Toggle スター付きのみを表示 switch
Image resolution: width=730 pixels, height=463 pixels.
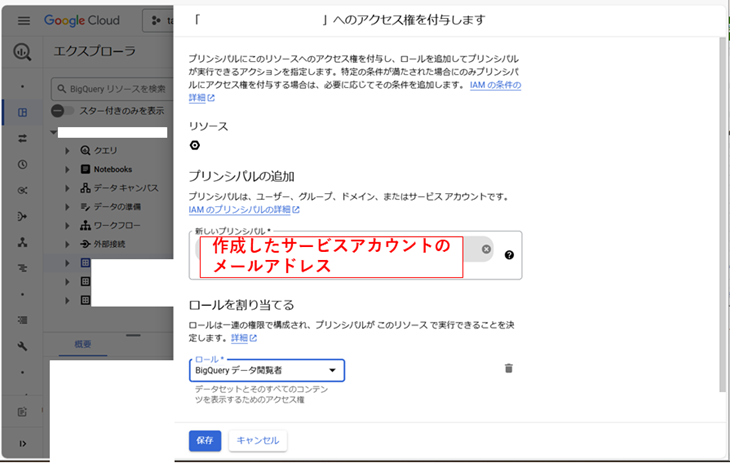point(62,111)
